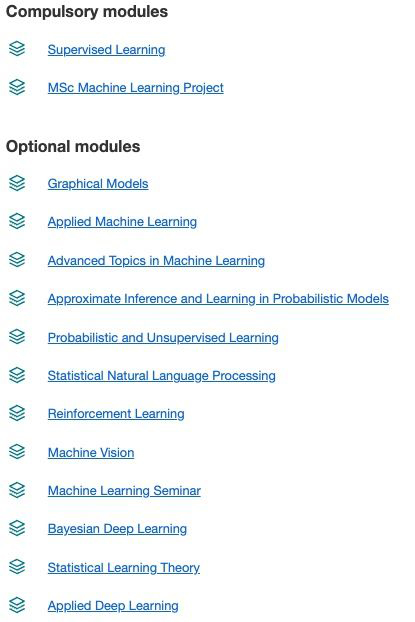Follow the Applied Machine Learning link
This screenshot has height=622, width=415.
[x=122, y=222]
